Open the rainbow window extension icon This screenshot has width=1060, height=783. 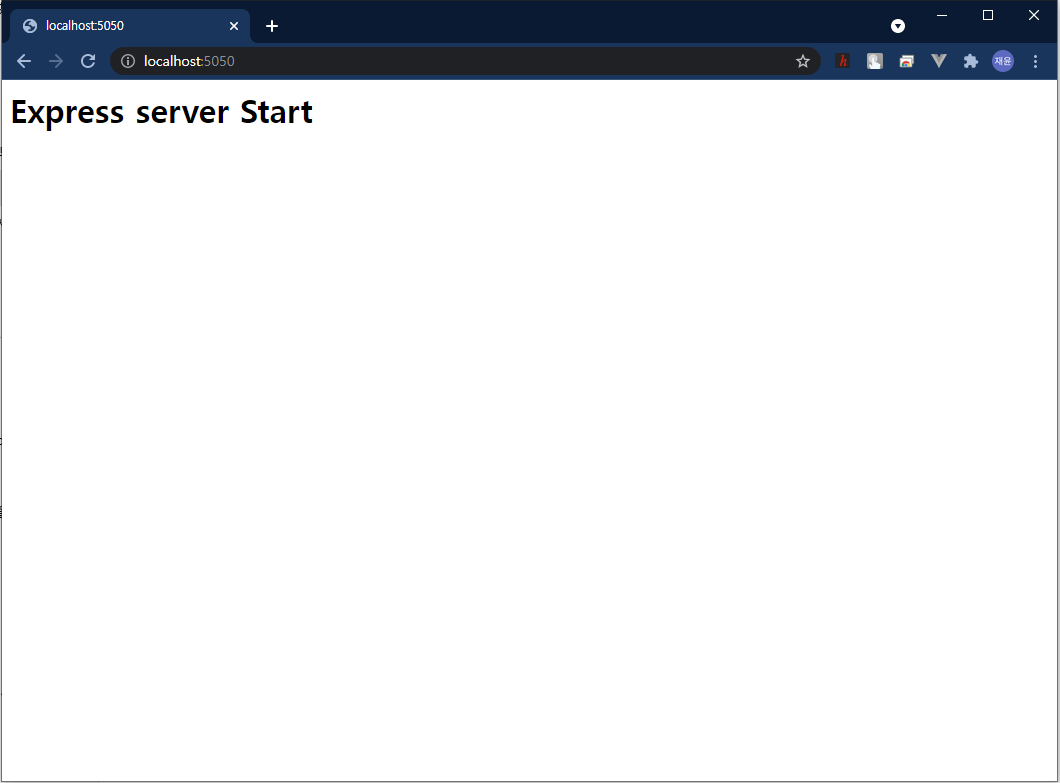(x=907, y=62)
